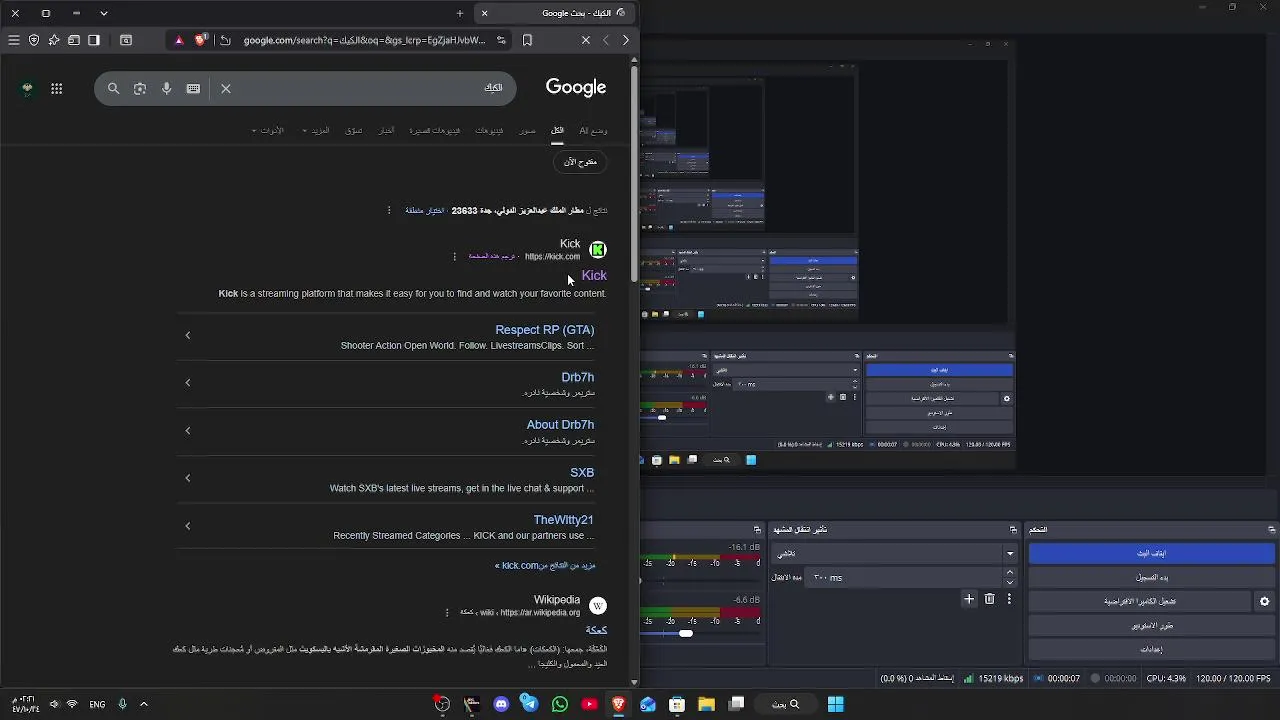Click the site settings icon in the address bar
1280x720 pixels.
(x=501, y=40)
